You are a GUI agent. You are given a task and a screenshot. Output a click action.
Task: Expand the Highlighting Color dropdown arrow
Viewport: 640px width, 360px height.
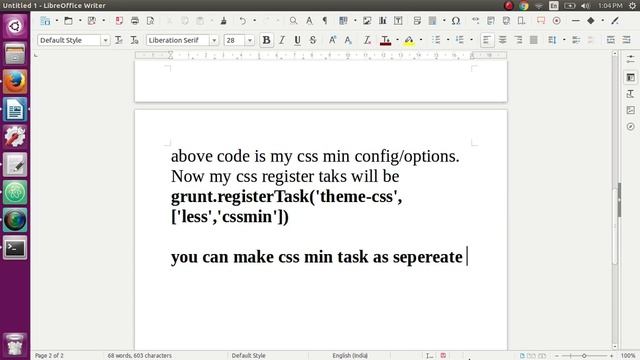[x=421, y=40]
